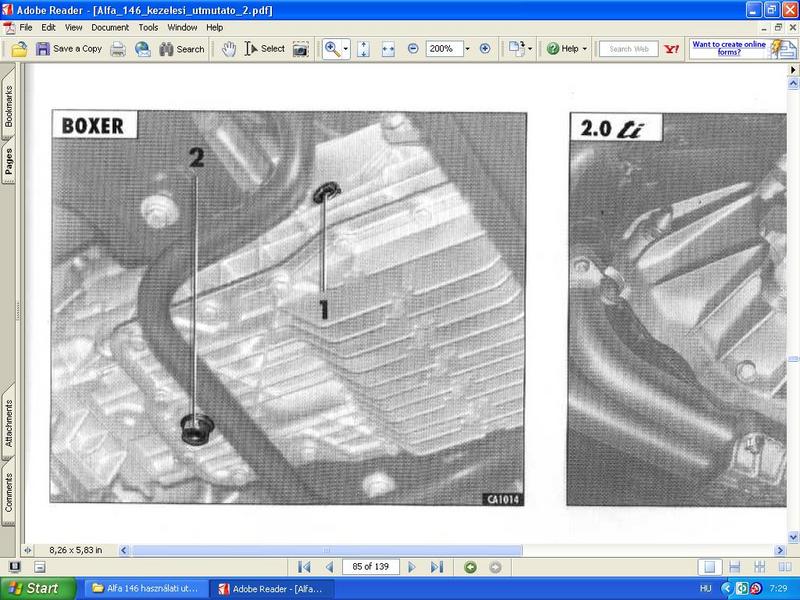This screenshot has height=600, width=800.
Task: Switch to 'Alfa 146 használati ut...' taskbar folder
Action: coord(146,589)
